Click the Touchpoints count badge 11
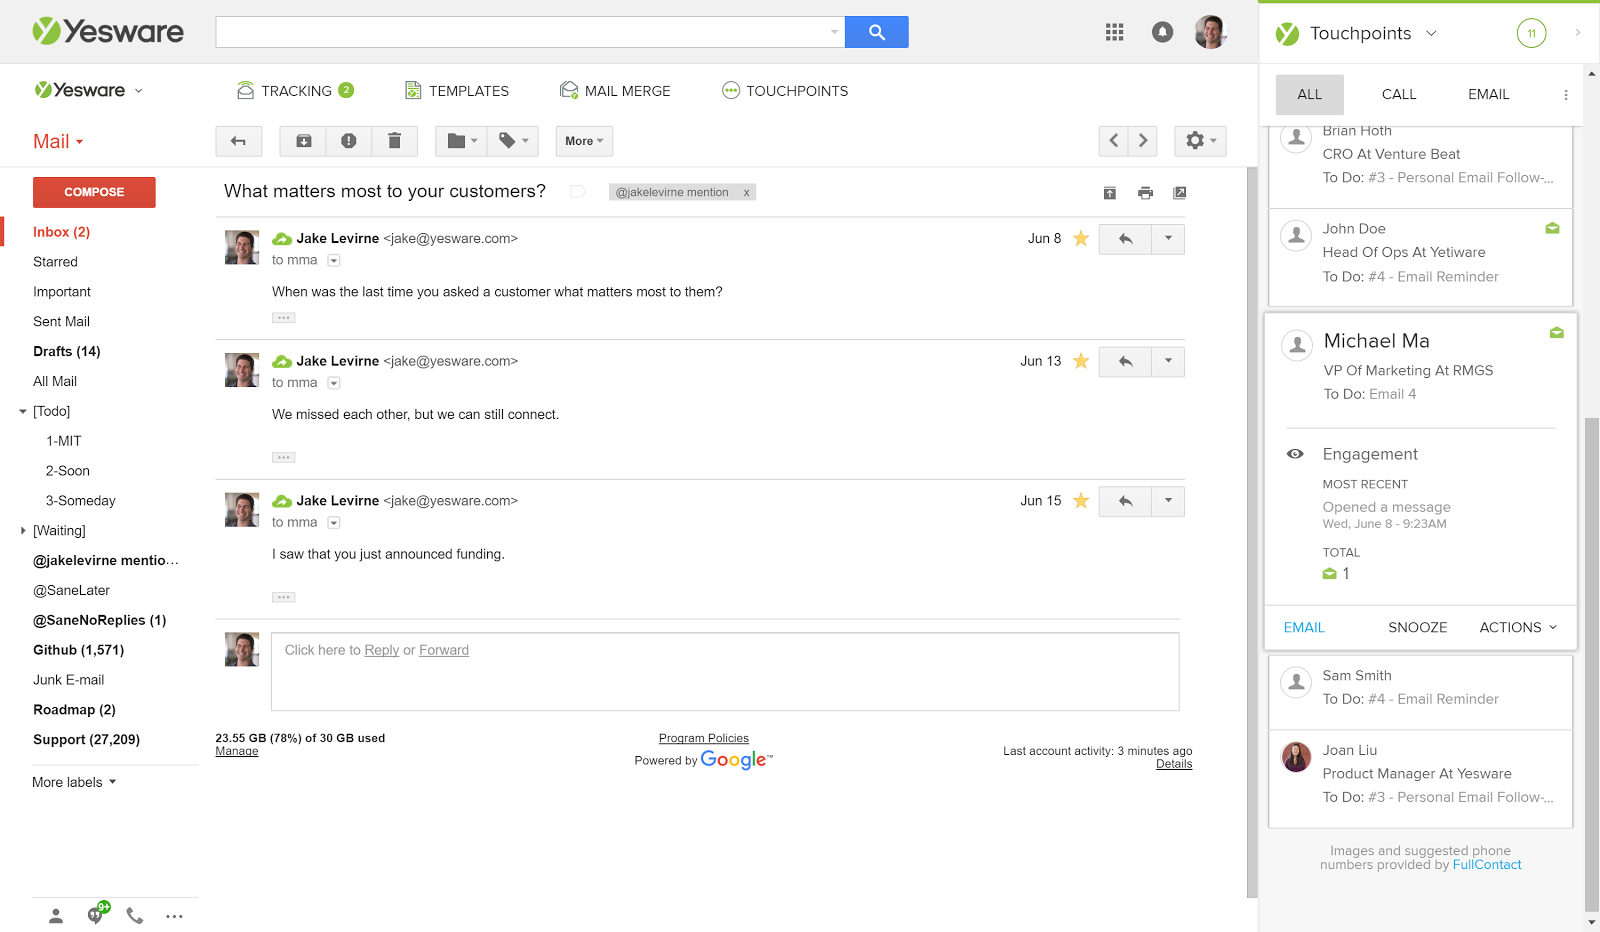Image resolution: width=1600 pixels, height=932 pixels. (x=1531, y=33)
